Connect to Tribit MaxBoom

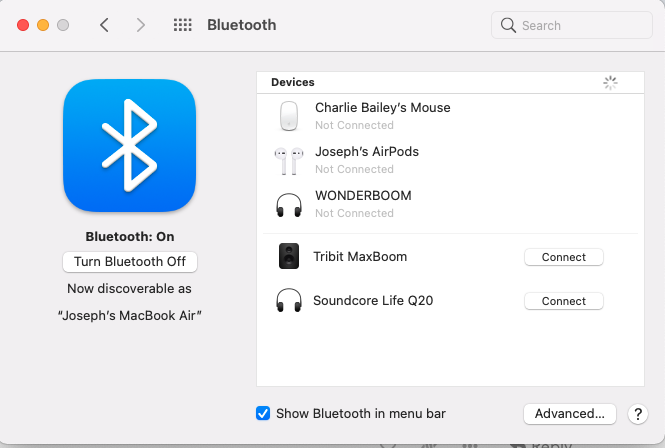[564, 257]
